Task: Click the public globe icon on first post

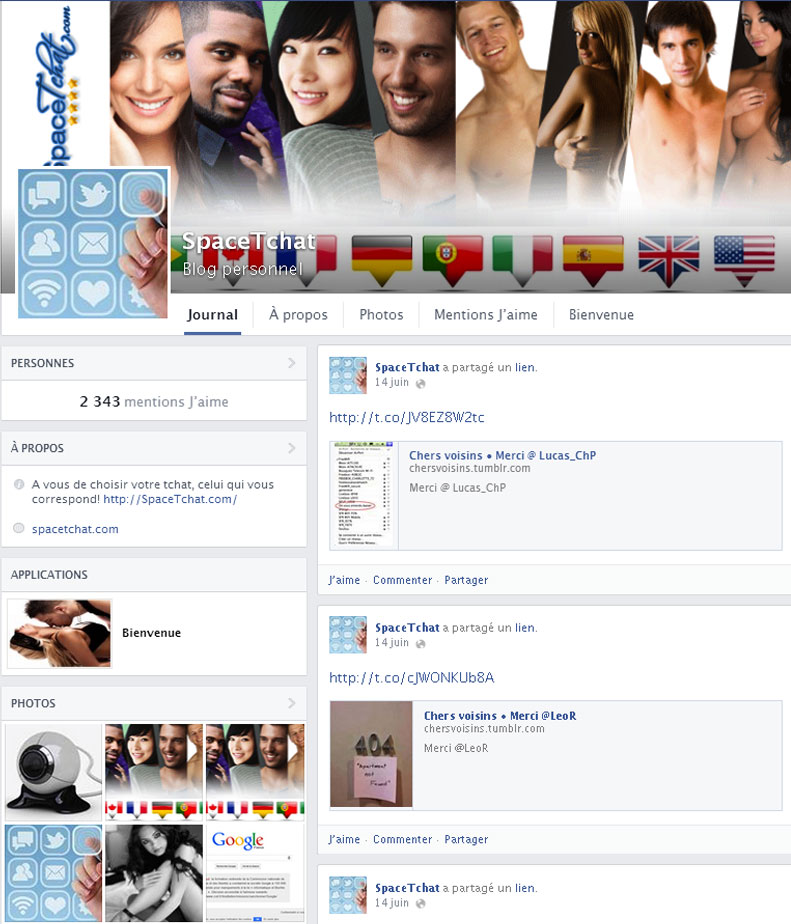Action: coord(420,384)
